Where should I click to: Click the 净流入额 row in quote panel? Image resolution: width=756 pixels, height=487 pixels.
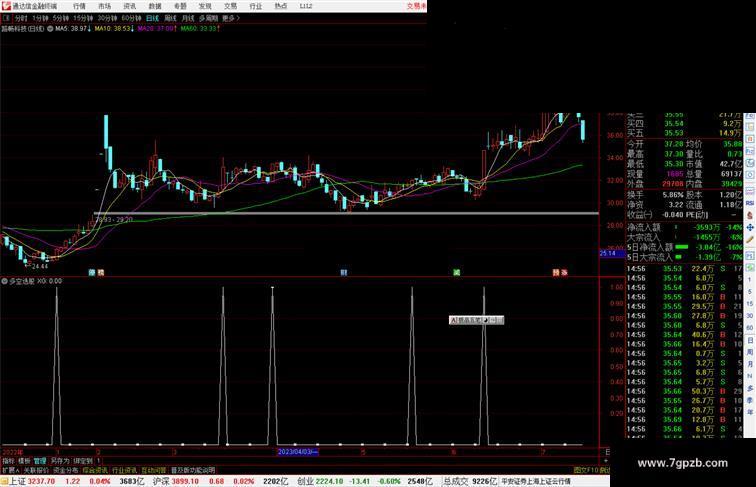(x=685, y=227)
